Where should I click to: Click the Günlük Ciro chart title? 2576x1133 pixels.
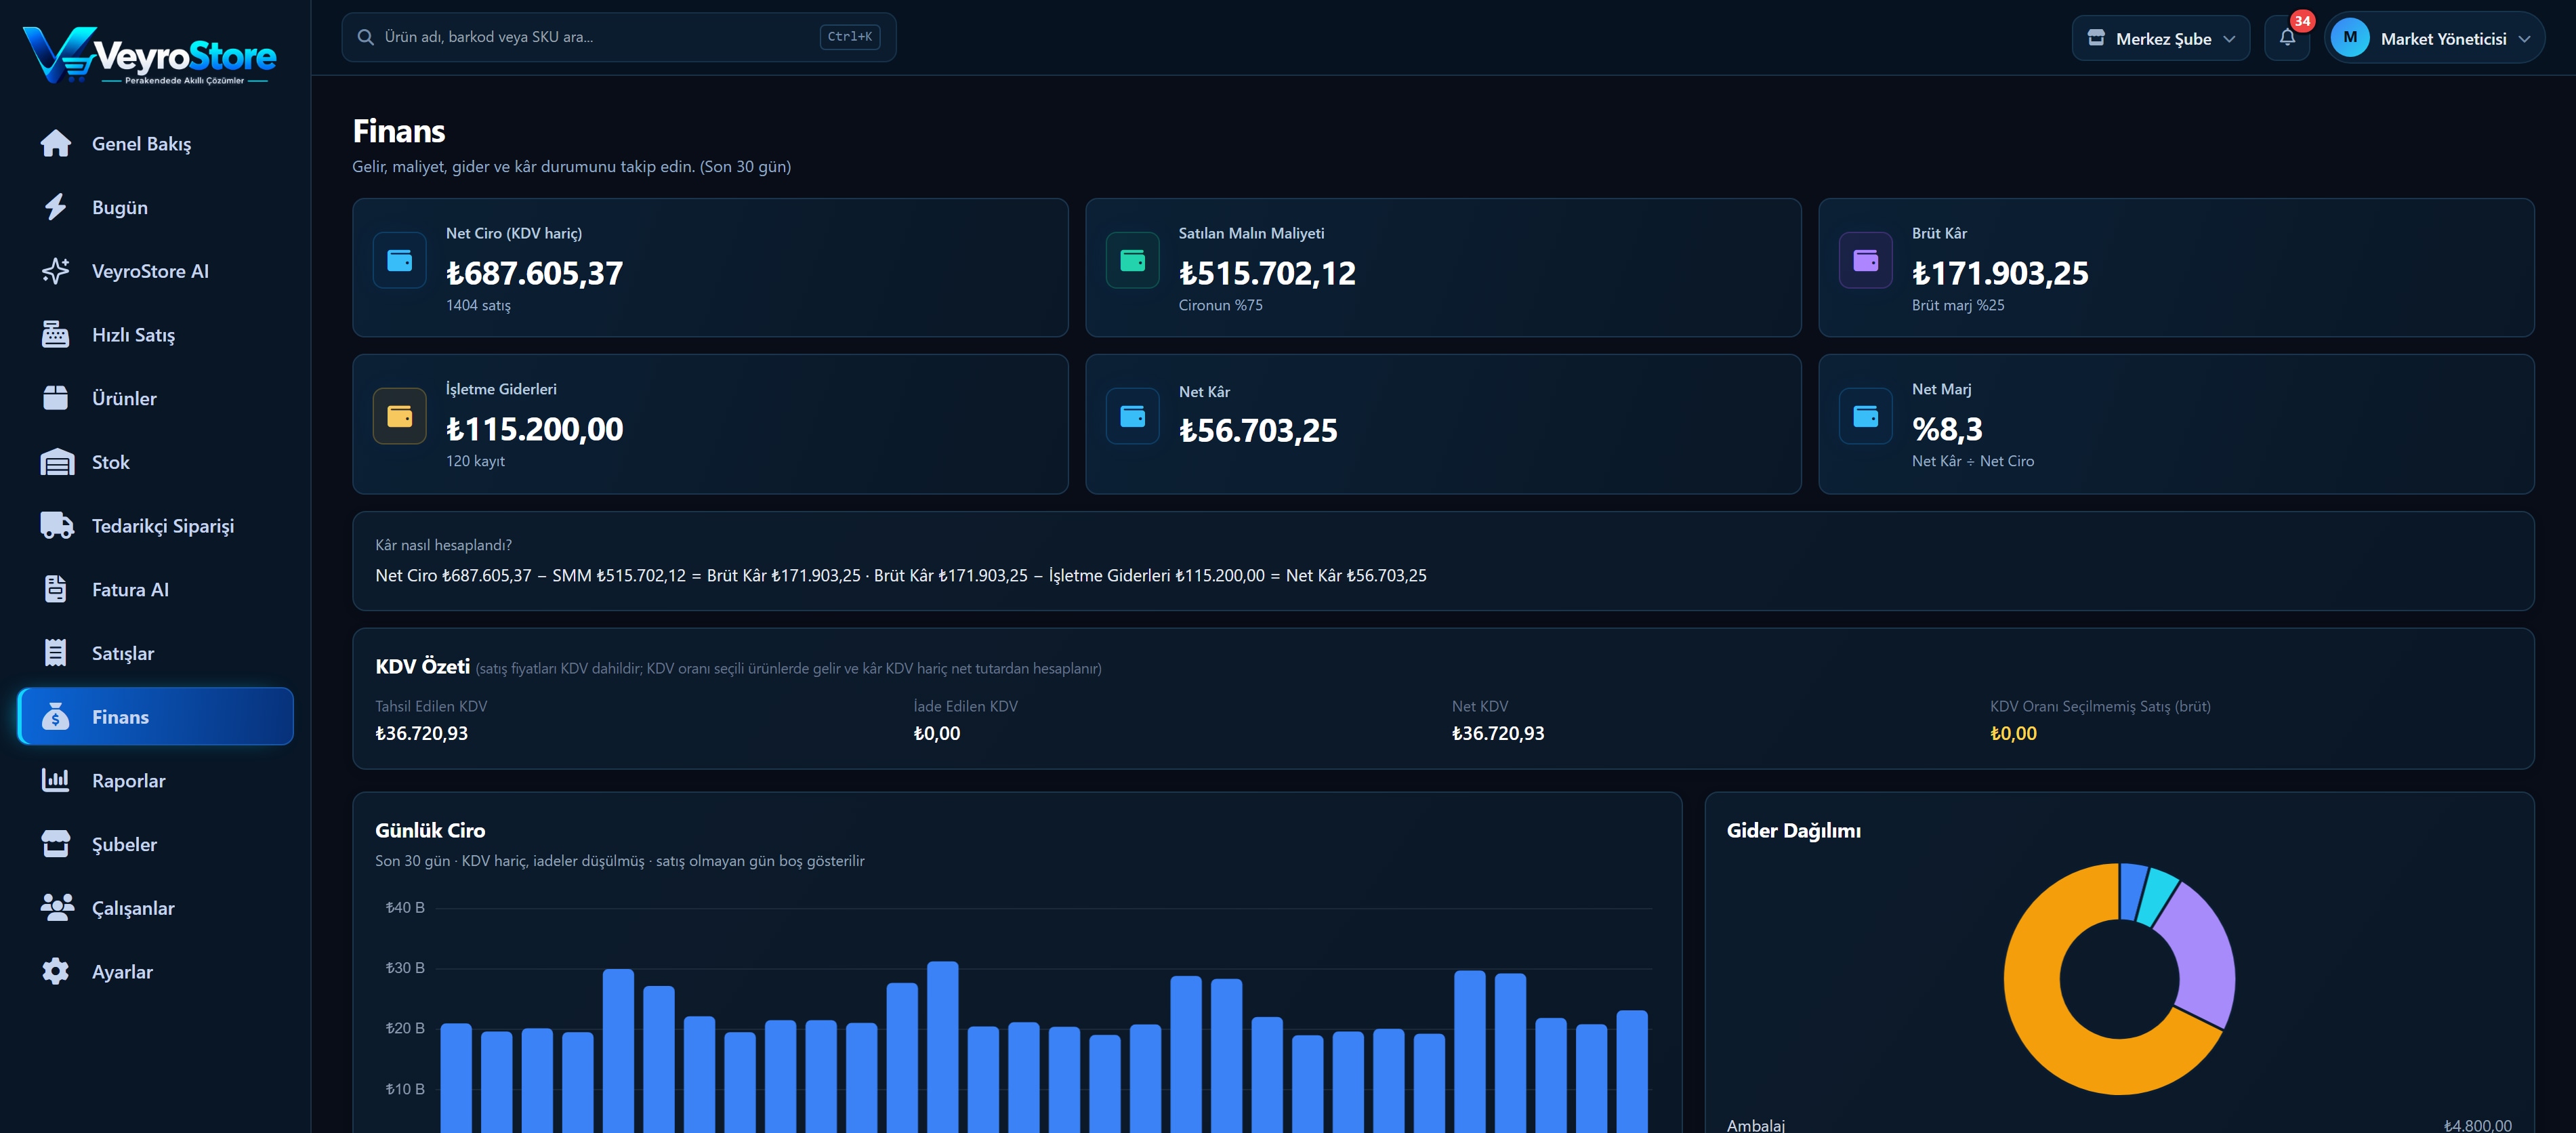click(430, 830)
